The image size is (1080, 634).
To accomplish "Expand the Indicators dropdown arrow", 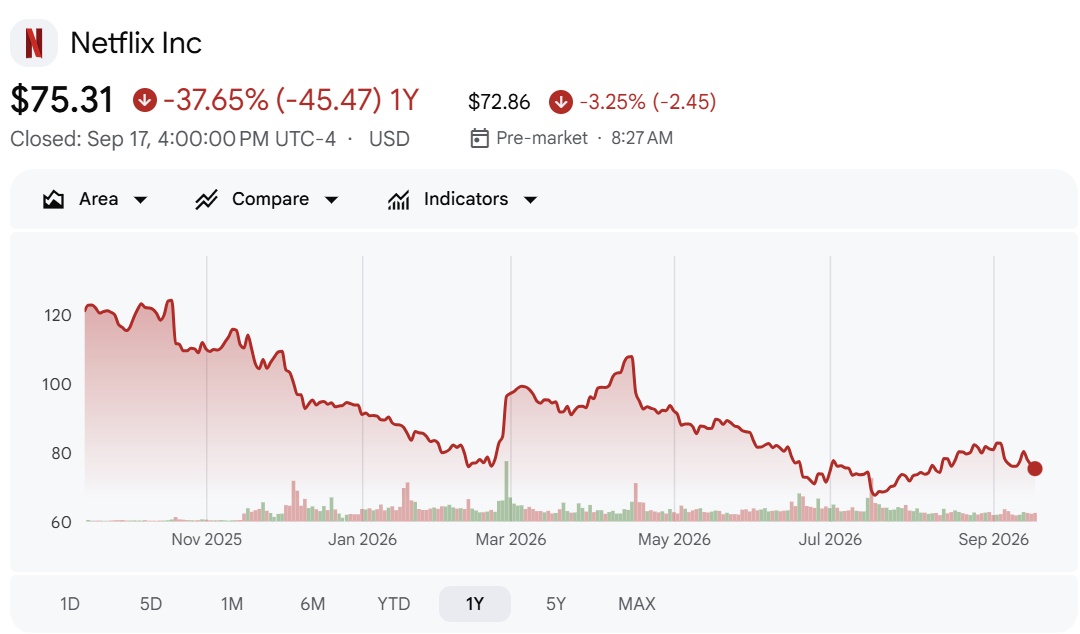I will (530, 200).
